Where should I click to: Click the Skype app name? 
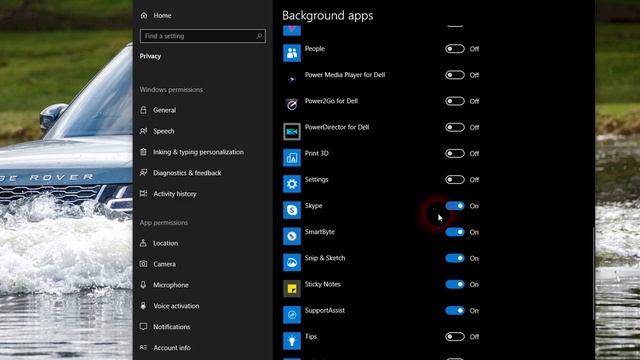click(x=313, y=206)
